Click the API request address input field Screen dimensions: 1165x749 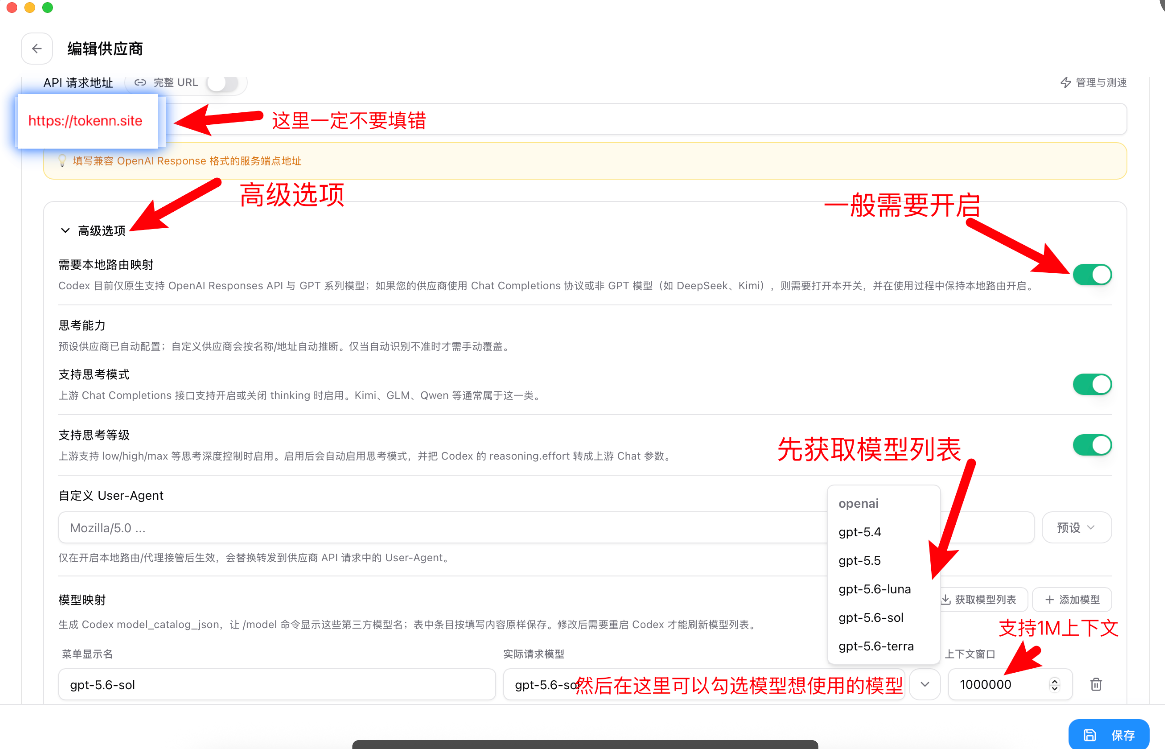pos(585,120)
